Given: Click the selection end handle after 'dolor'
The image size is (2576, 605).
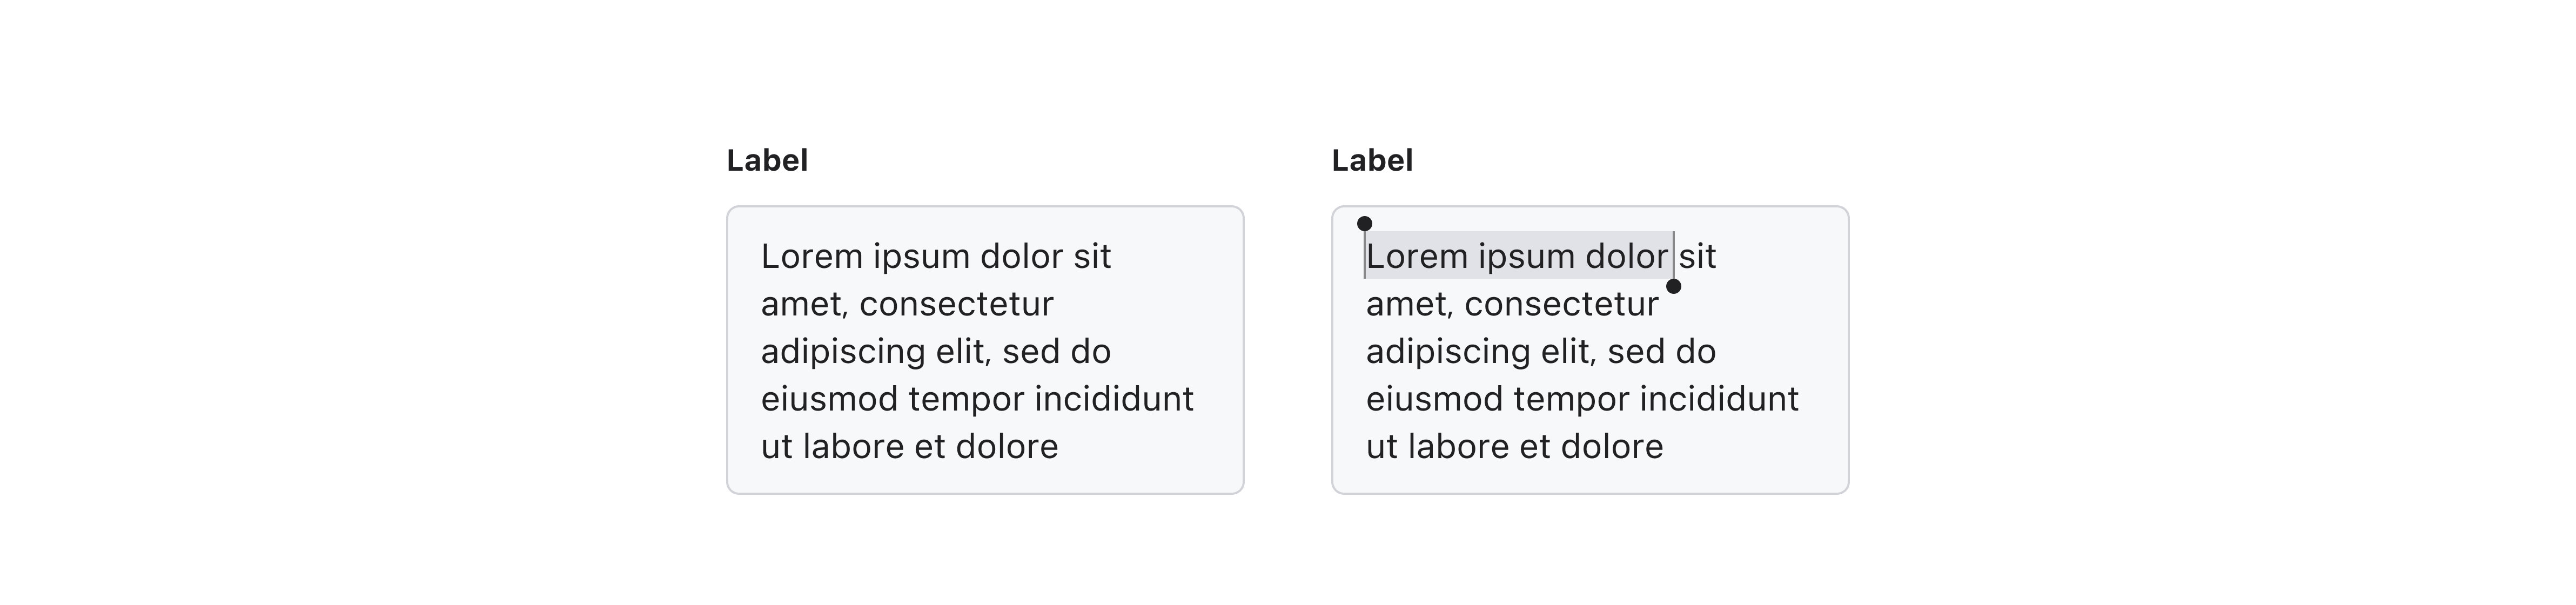Looking at the screenshot, I should pyautogui.click(x=1674, y=287).
